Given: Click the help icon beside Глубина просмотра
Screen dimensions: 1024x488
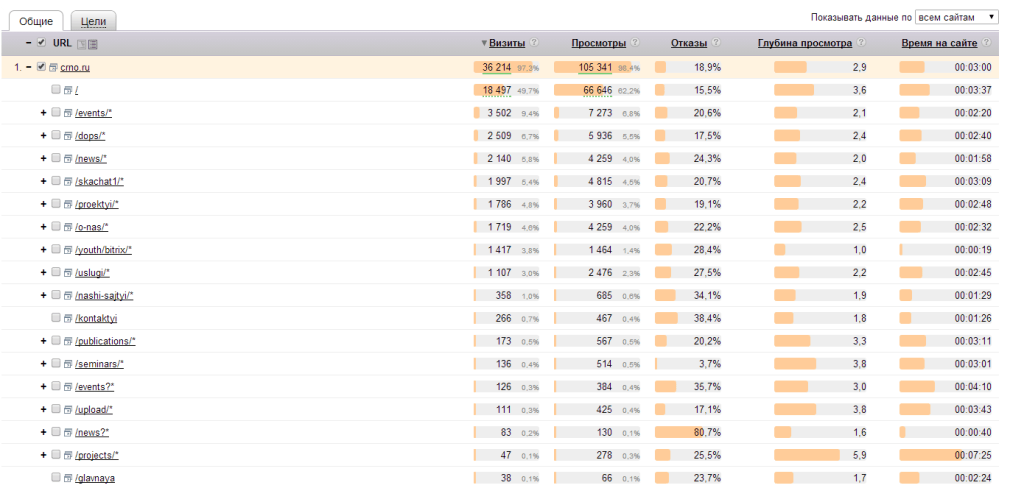Looking at the screenshot, I should (861, 43).
